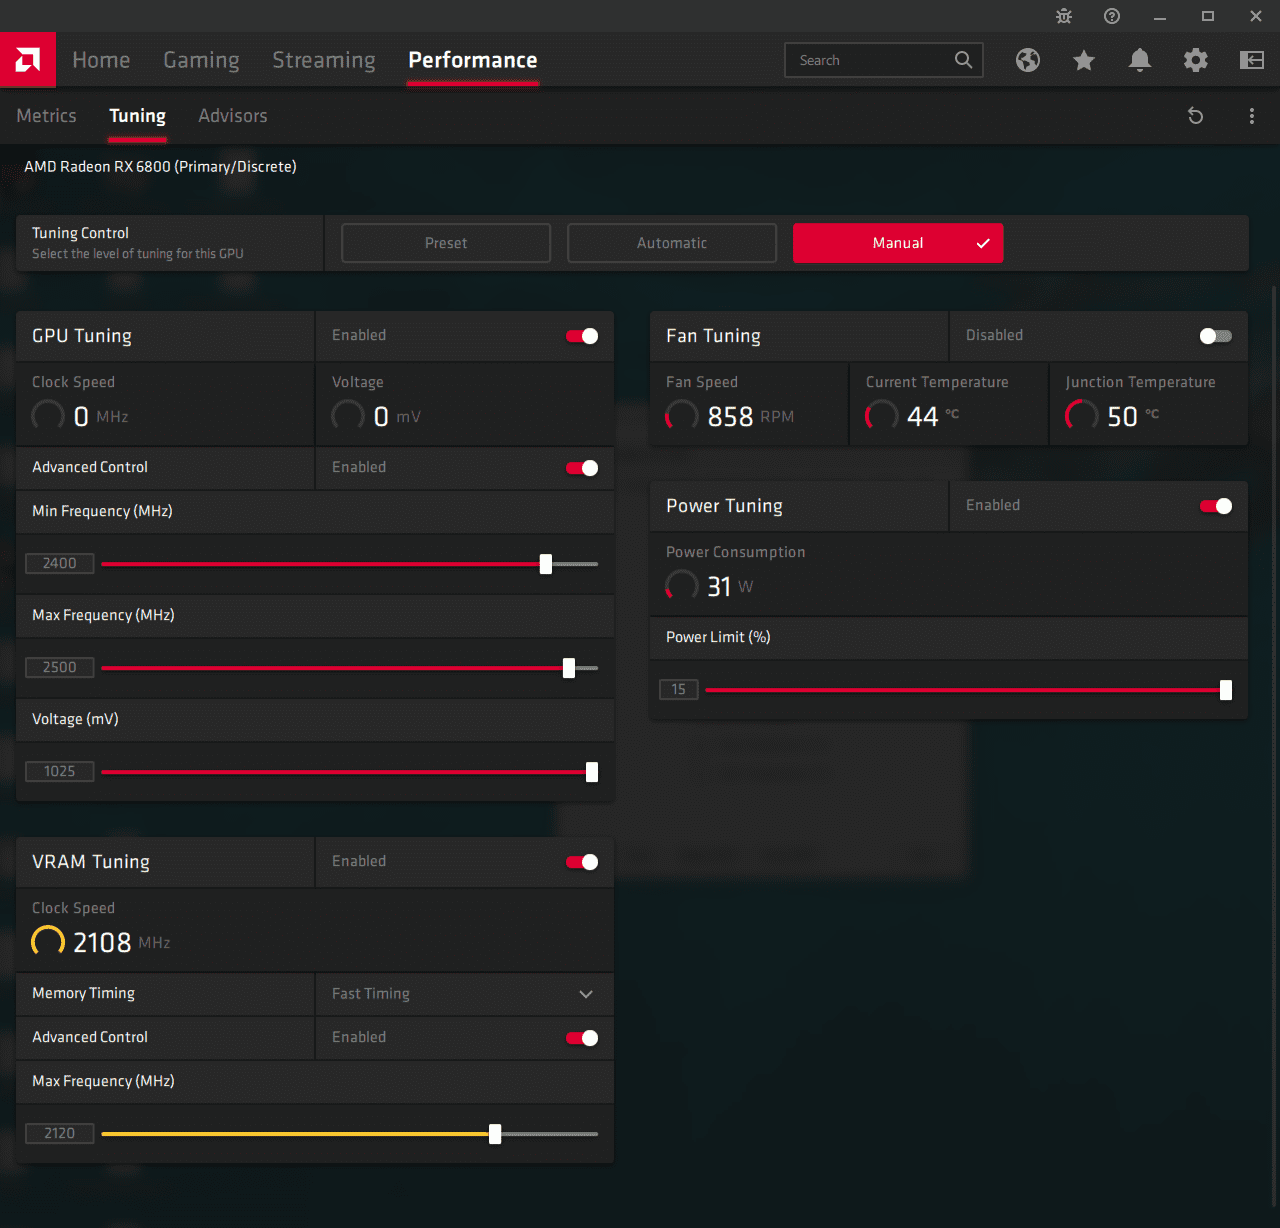Screen dimensions: 1280x1228
Task: Click the Min Frequency 2400 value box
Action: pyautogui.click(x=60, y=564)
